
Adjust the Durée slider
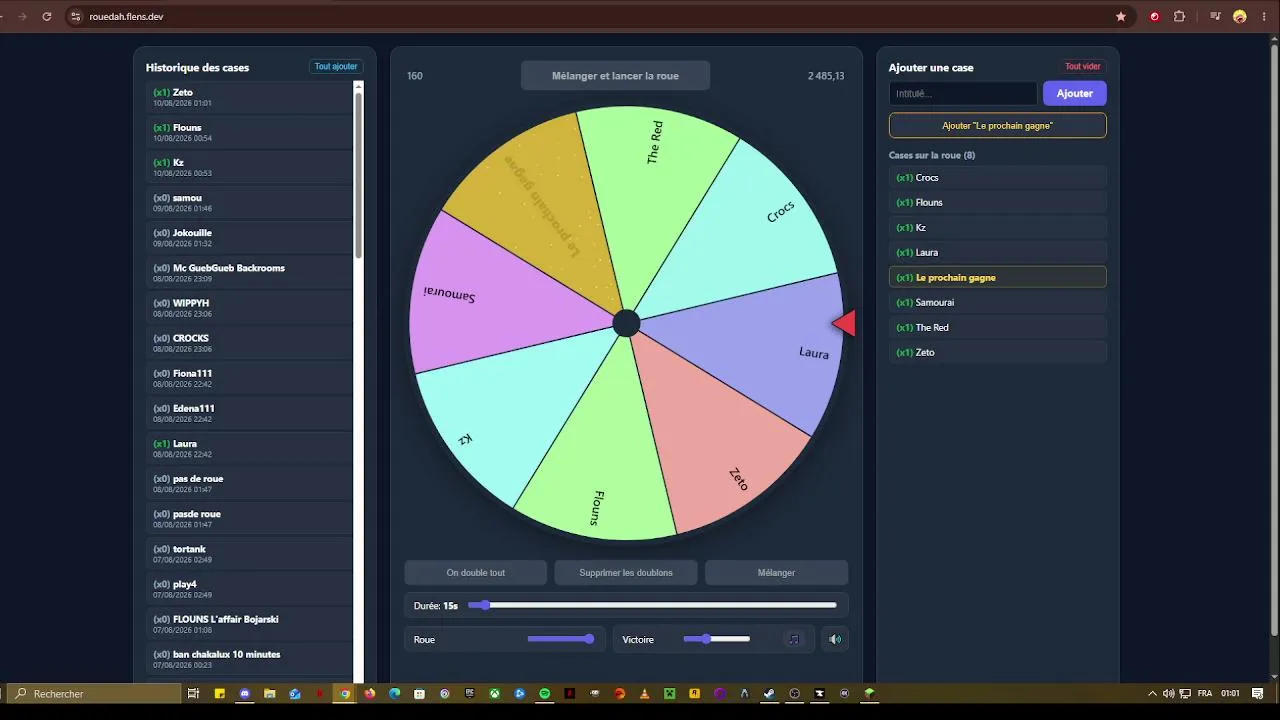(653, 605)
